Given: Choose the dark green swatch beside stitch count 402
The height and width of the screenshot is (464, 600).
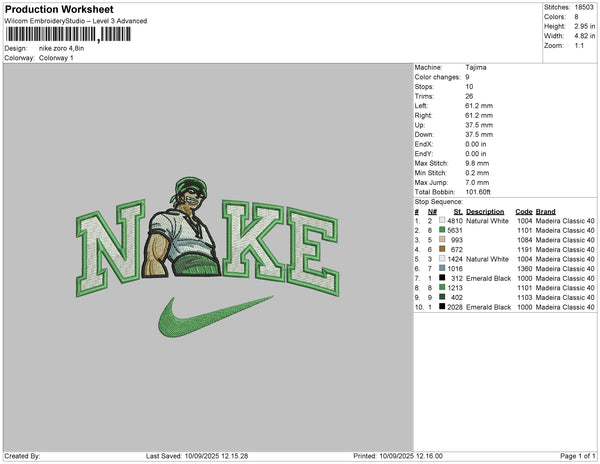Looking at the screenshot, I should coord(442,297).
